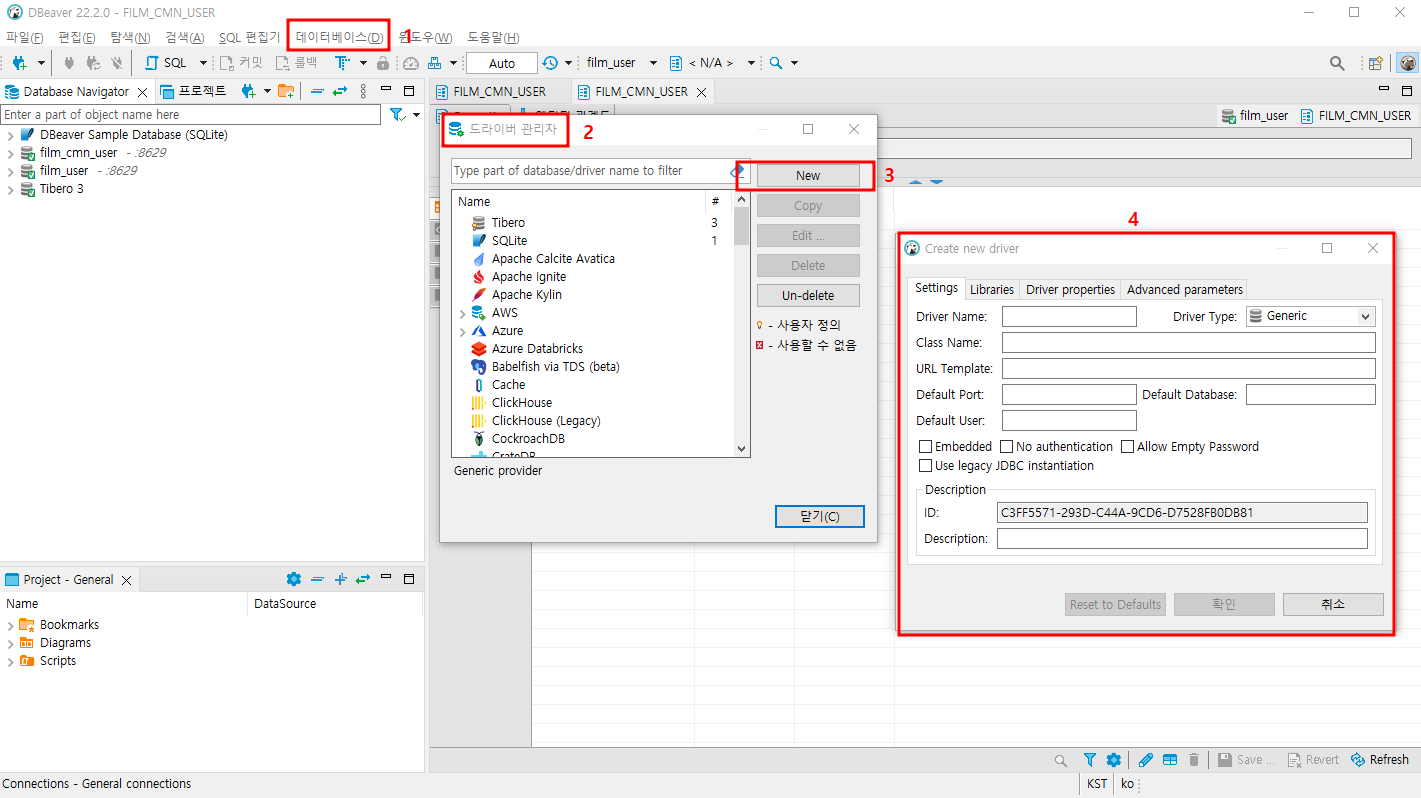Image resolution: width=1421 pixels, height=798 pixels.
Task: Click the gear icon in bottom result toolbar
Action: click(x=1113, y=760)
